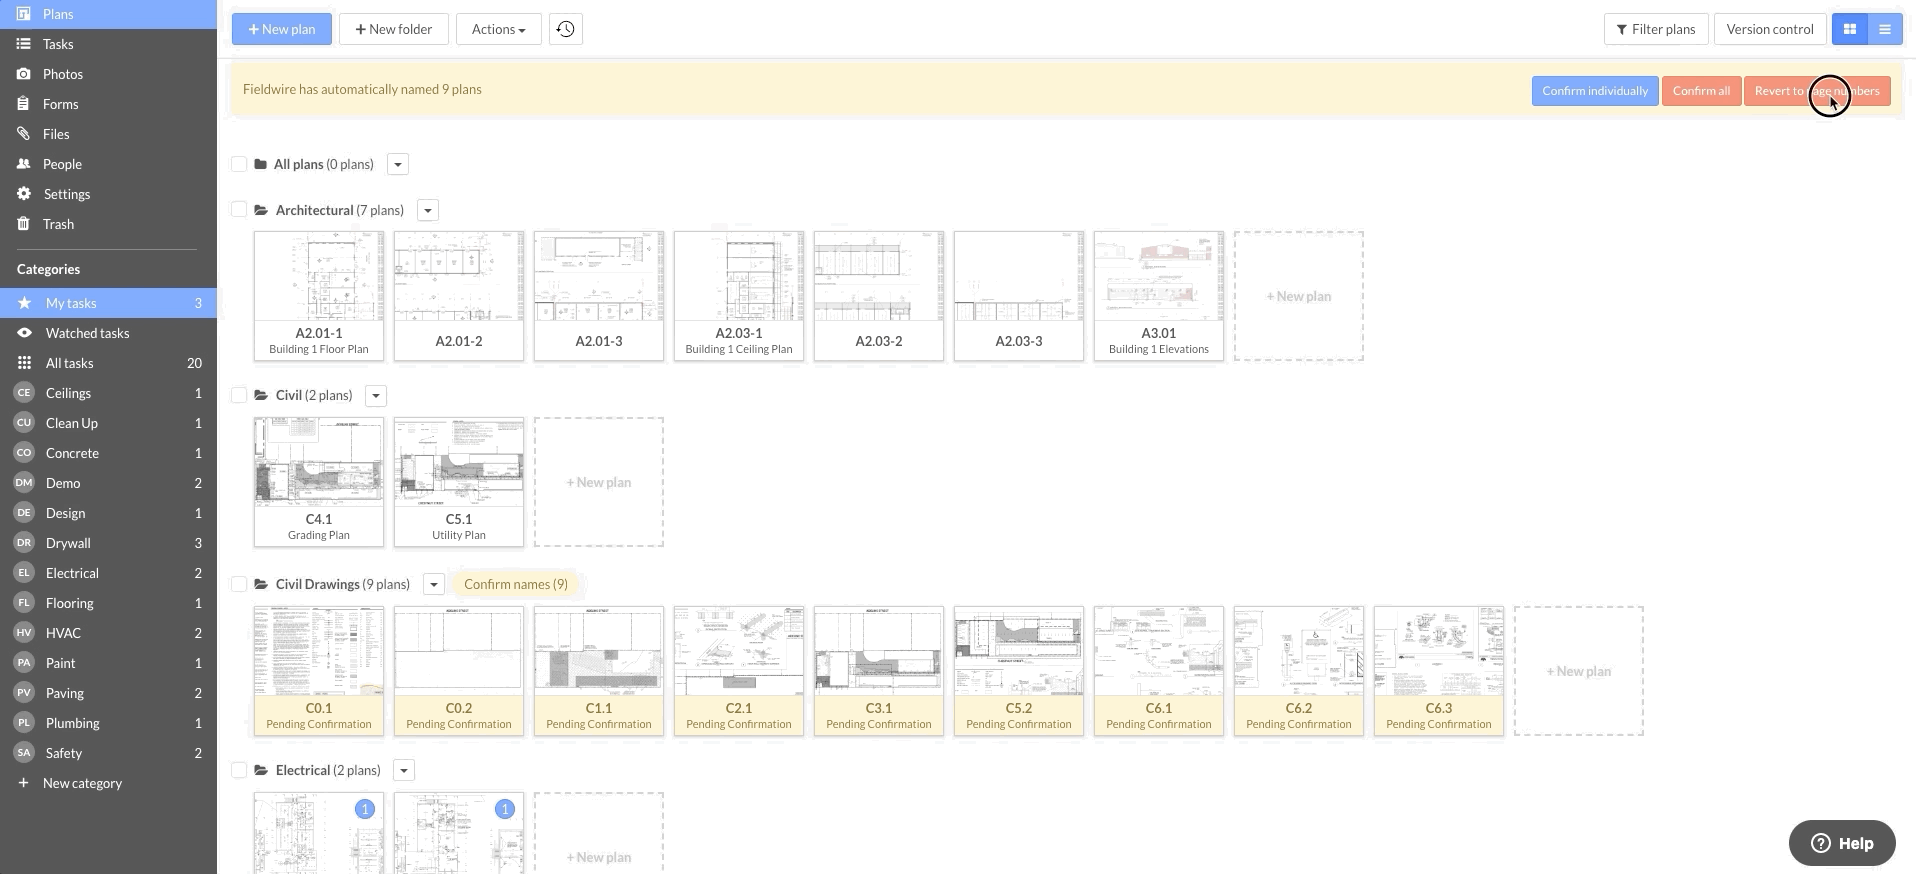Select the Drywall category badge icon
The width and height of the screenshot is (1916, 874).
tap(24, 543)
